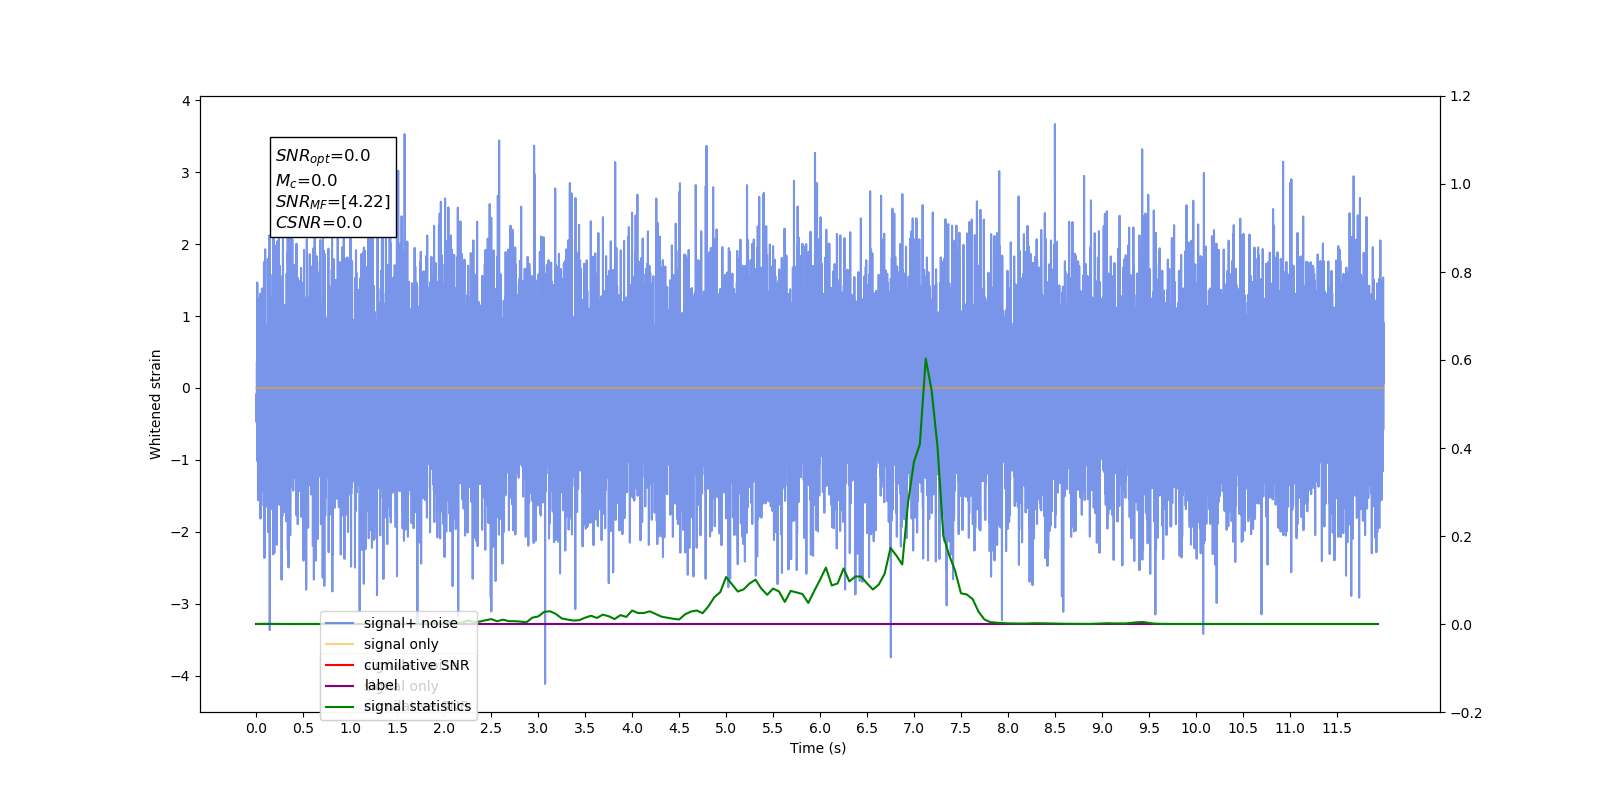Click the blue line swatch for signal+ noise
The width and height of the screenshot is (1600, 800).
coord(340,623)
